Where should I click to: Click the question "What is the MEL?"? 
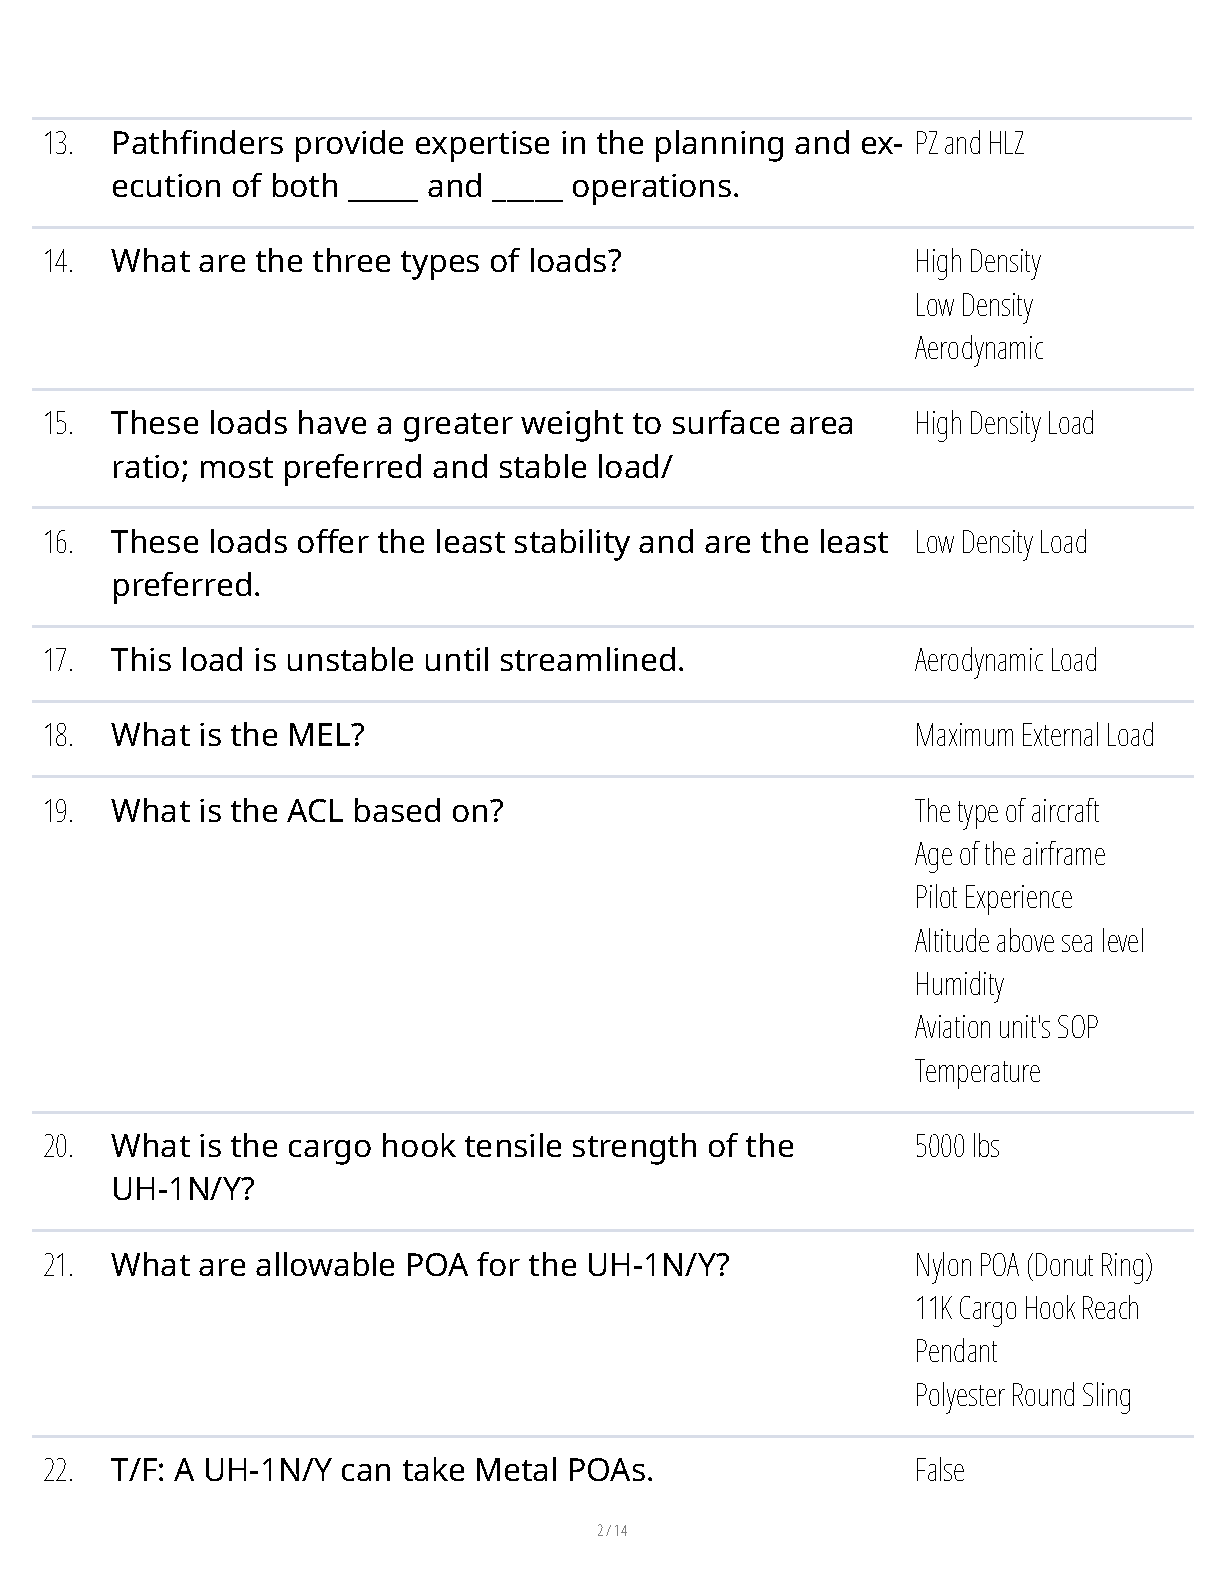click(237, 736)
